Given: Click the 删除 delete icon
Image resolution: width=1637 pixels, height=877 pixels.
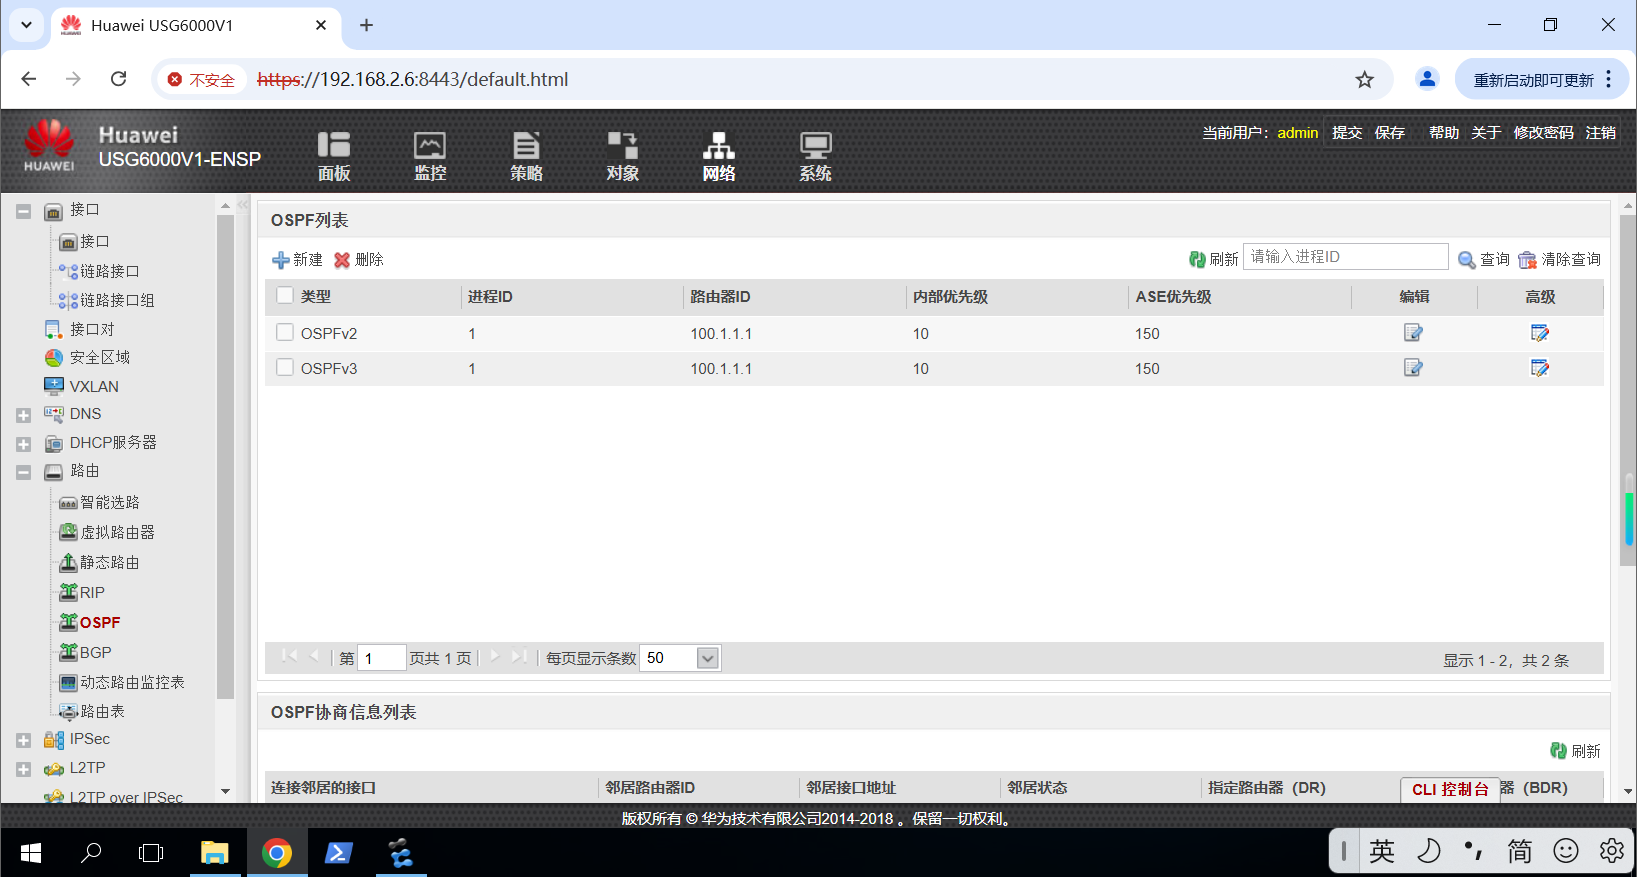Looking at the screenshot, I should [x=342, y=260].
